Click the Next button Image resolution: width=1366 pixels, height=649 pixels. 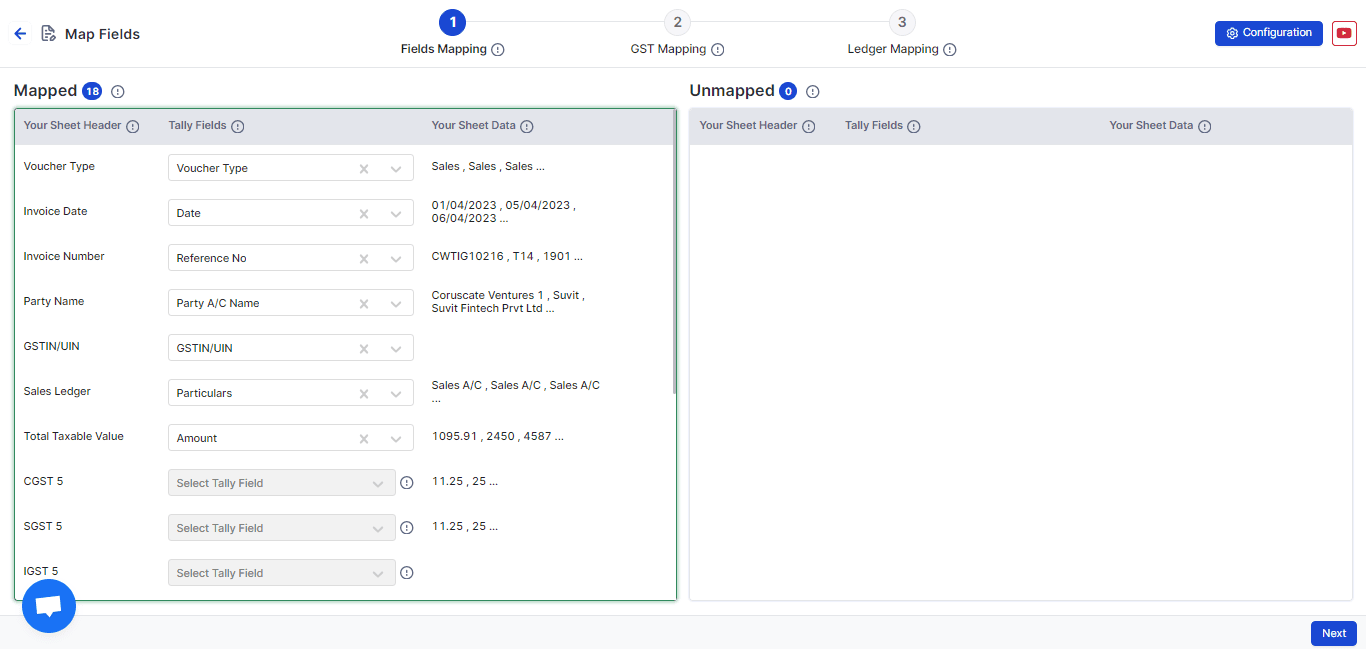[1334, 633]
